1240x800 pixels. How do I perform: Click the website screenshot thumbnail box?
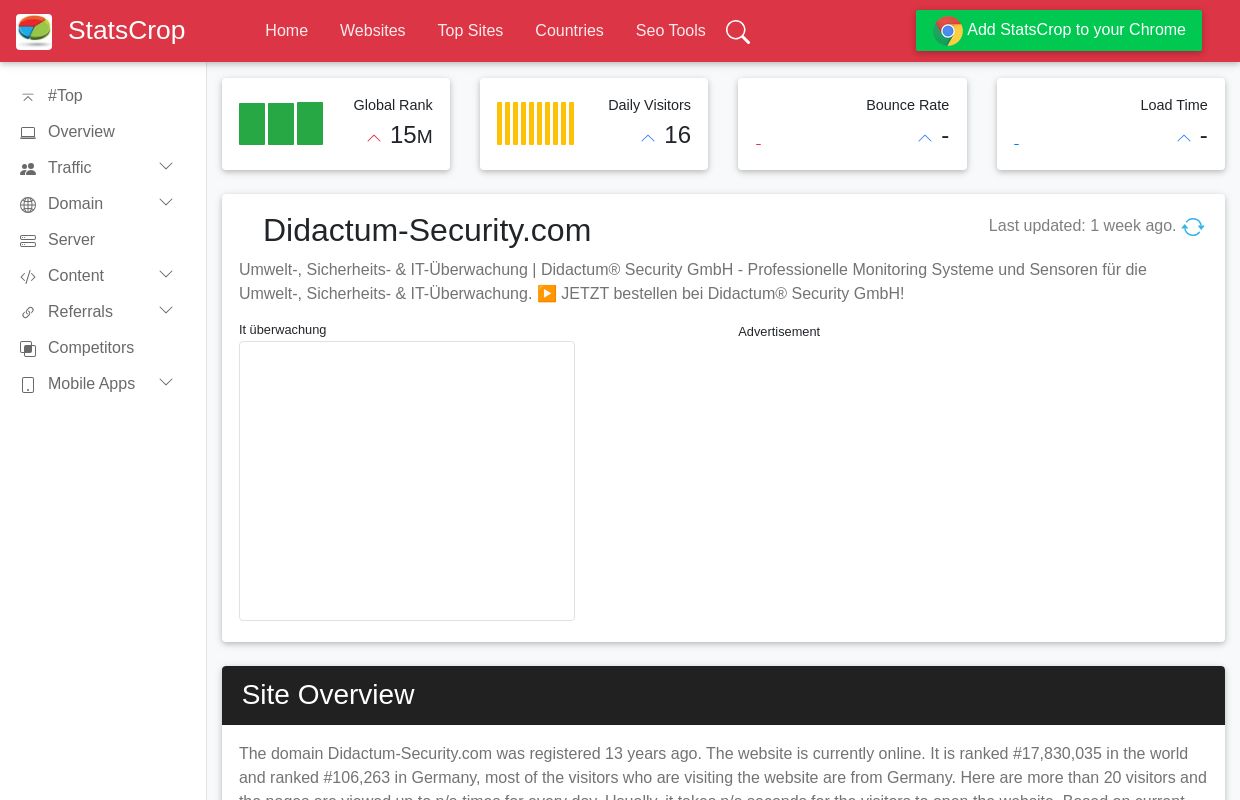click(x=407, y=481)
